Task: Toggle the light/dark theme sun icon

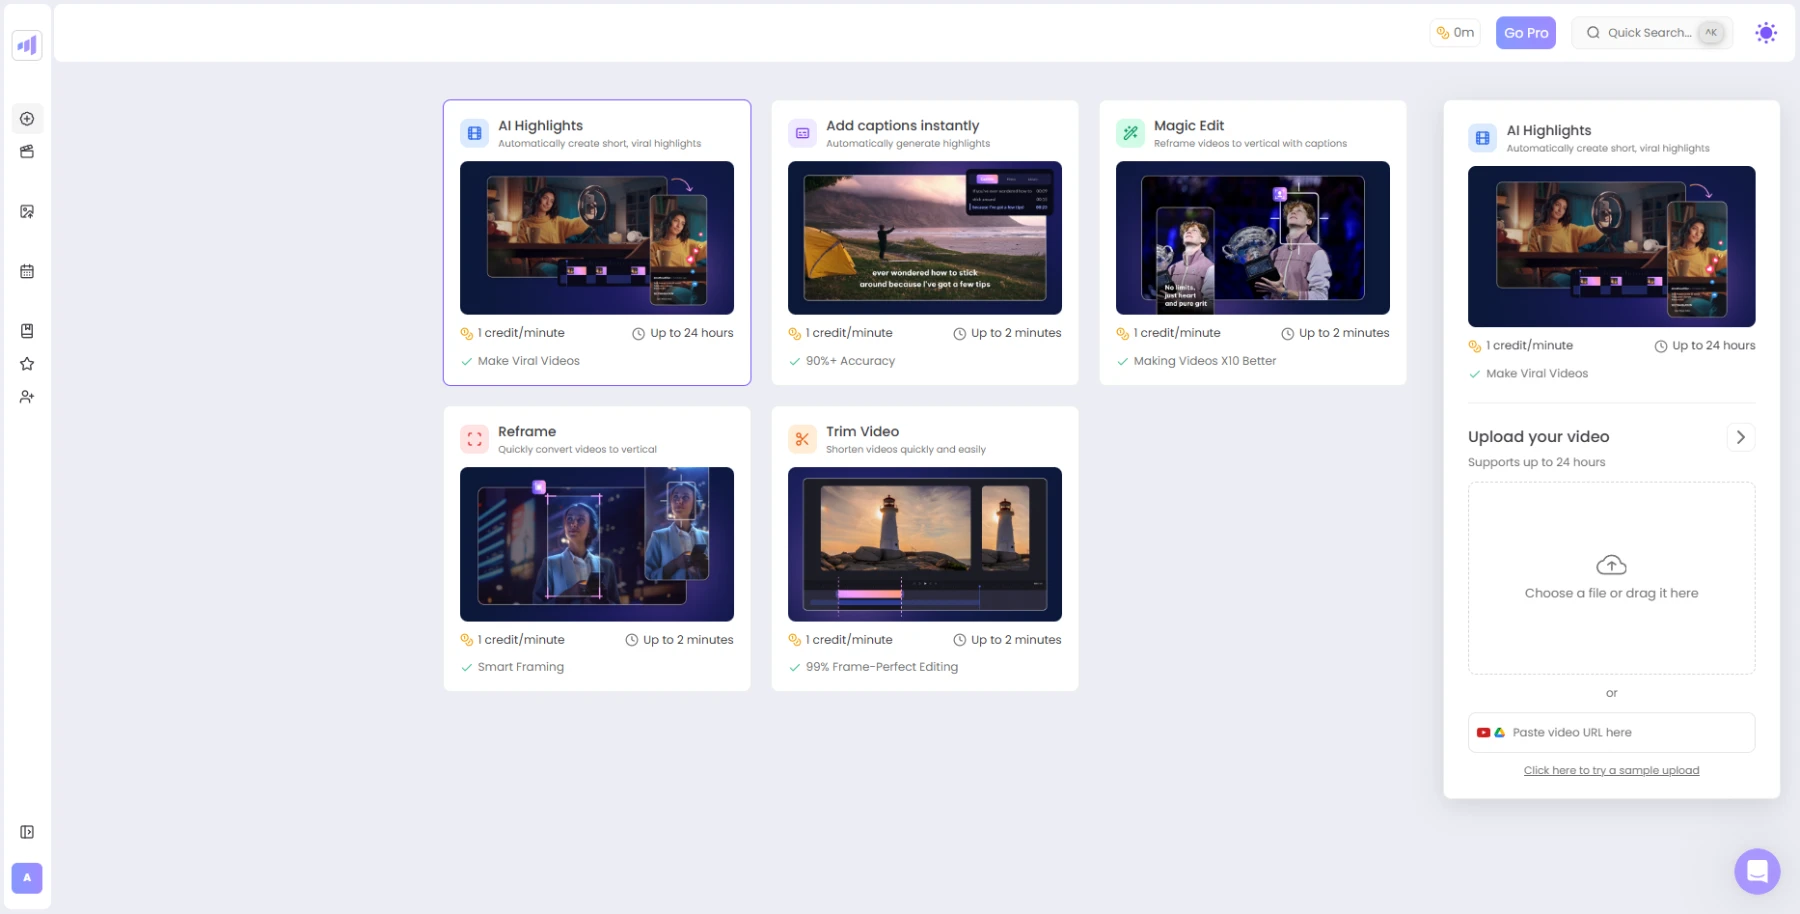Action: tap(1766, 33)
